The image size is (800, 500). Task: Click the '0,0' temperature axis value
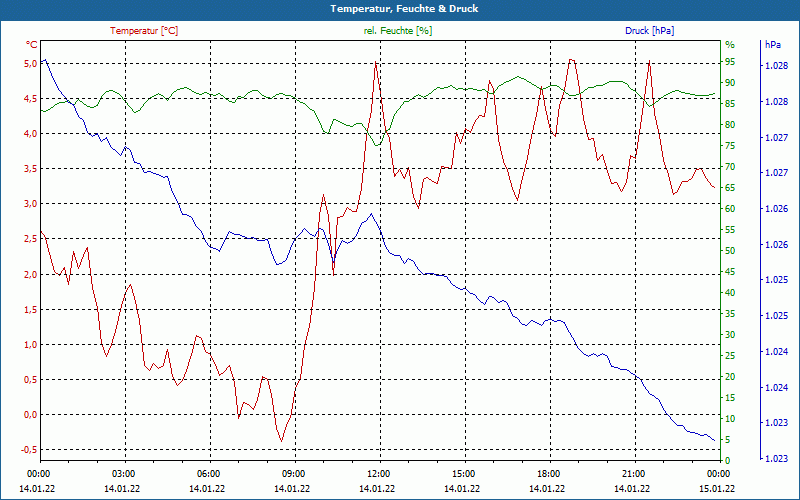(31, 415)
